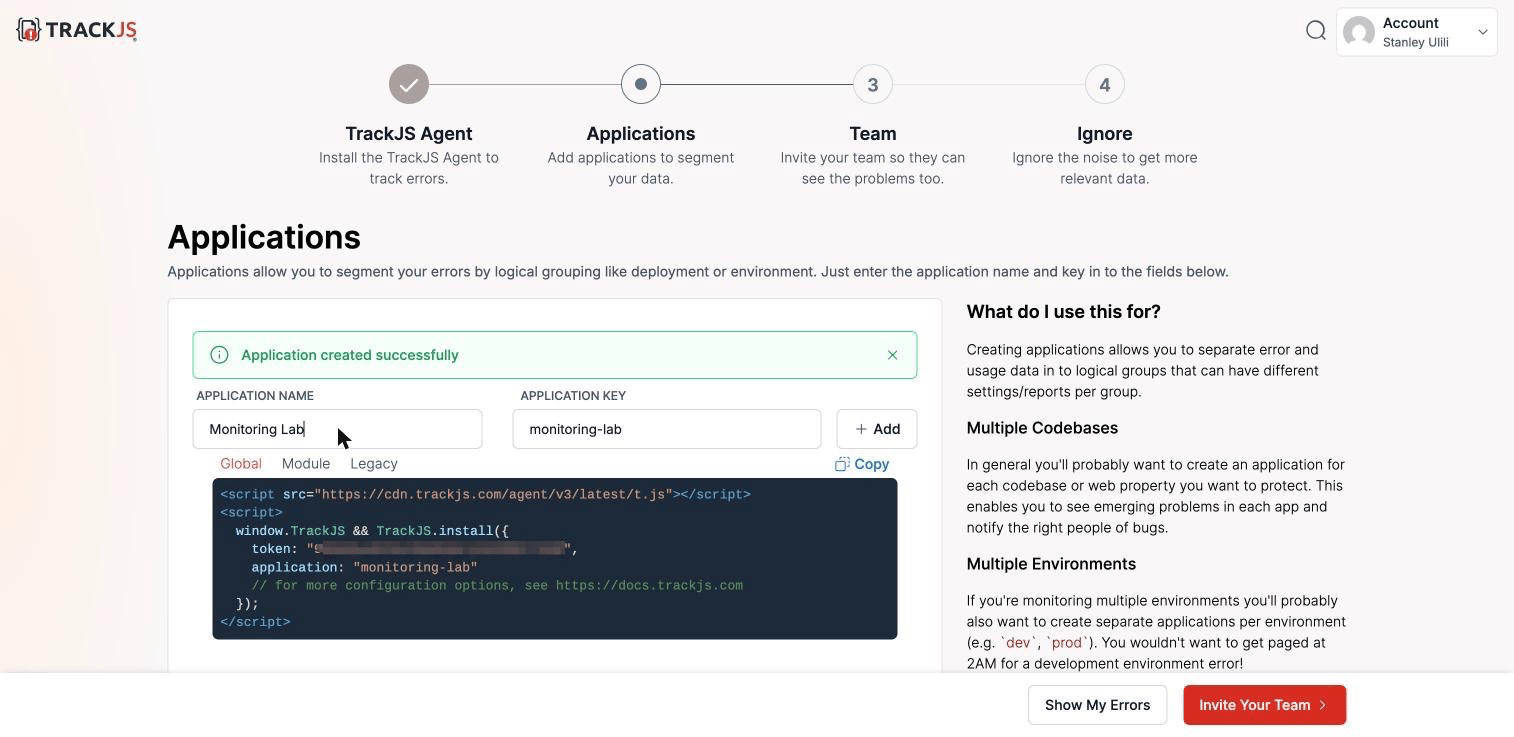The image size is (1514, 737).
Task: Focus the Application Name input field
Action: (x=338, y=429)
